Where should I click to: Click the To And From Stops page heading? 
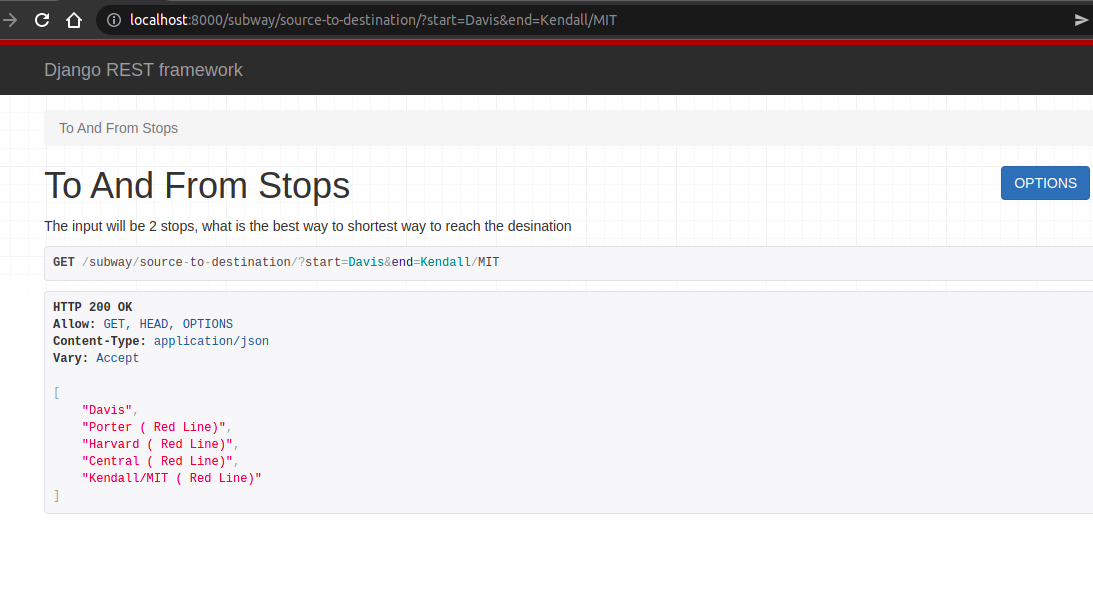[196, 185]
